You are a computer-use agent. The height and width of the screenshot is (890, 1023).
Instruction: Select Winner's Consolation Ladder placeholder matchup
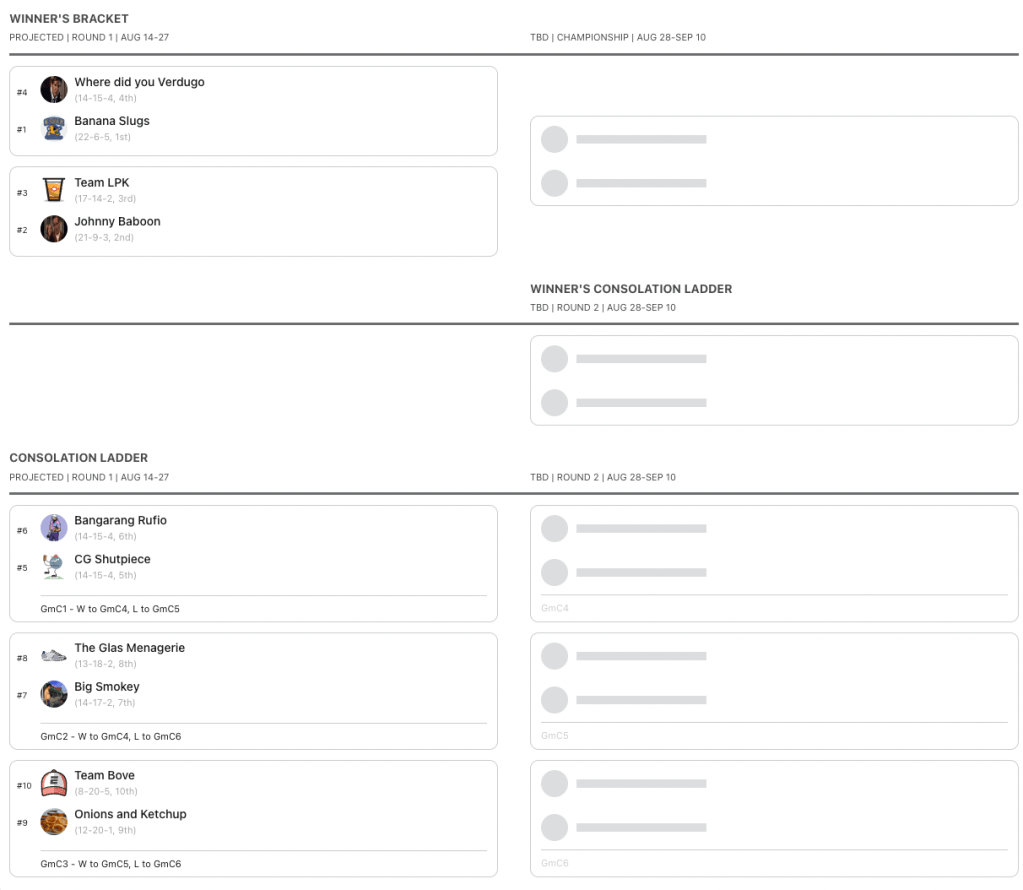click(773, 380)
